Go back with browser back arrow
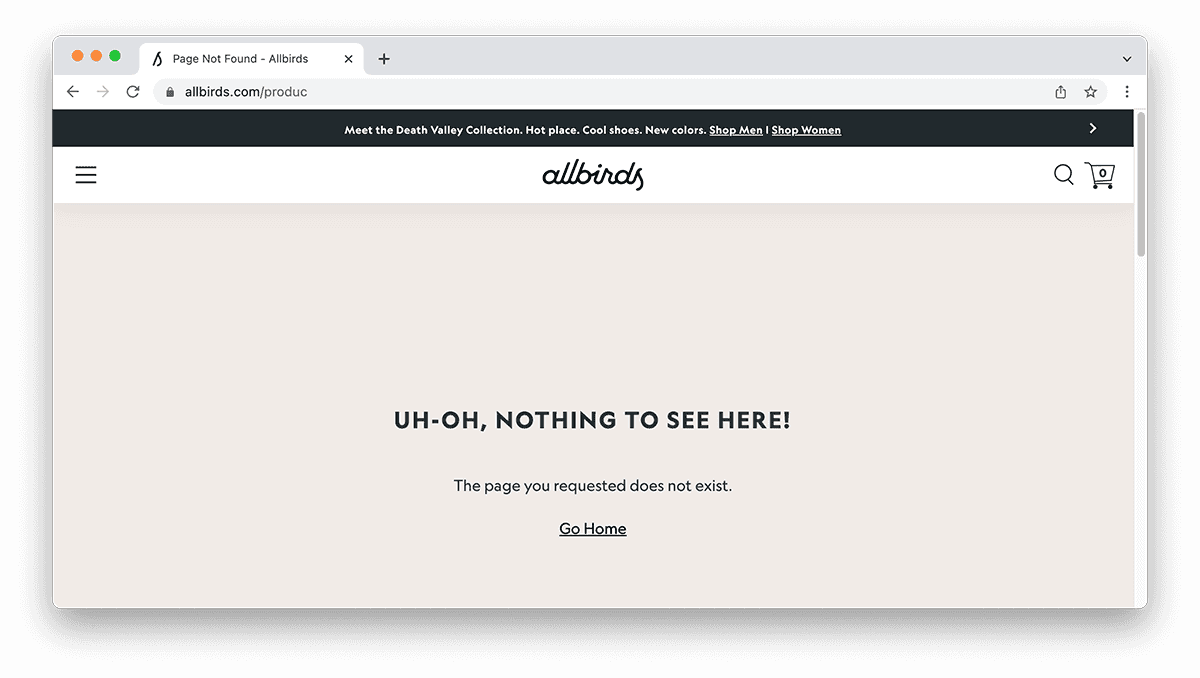 tap(73, 92)
